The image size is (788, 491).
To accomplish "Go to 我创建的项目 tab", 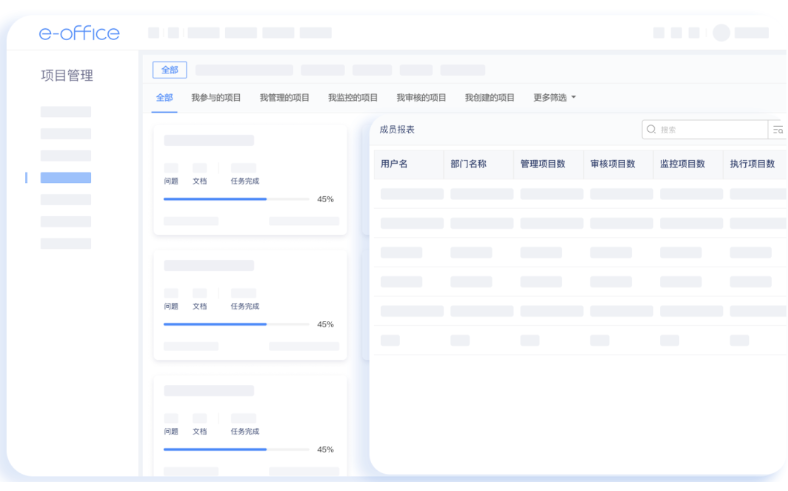I will [489, 98].
